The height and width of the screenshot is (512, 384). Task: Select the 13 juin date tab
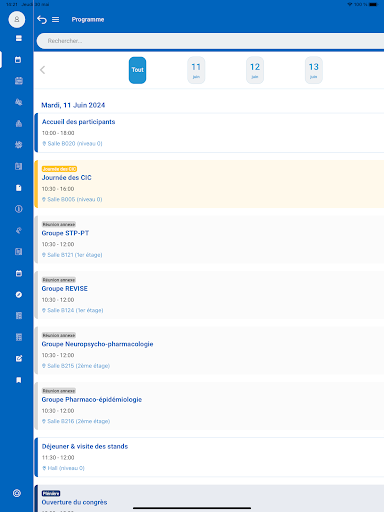(314, 70)
